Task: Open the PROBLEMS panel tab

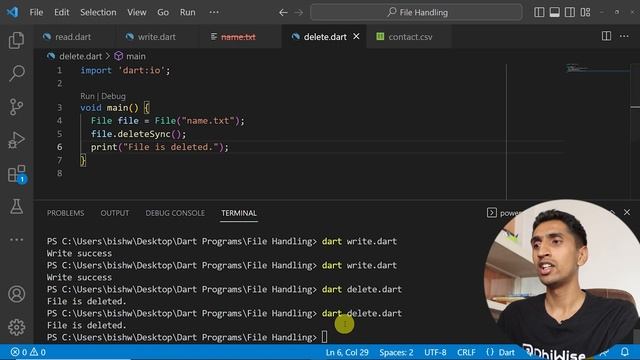Action: 65,213
